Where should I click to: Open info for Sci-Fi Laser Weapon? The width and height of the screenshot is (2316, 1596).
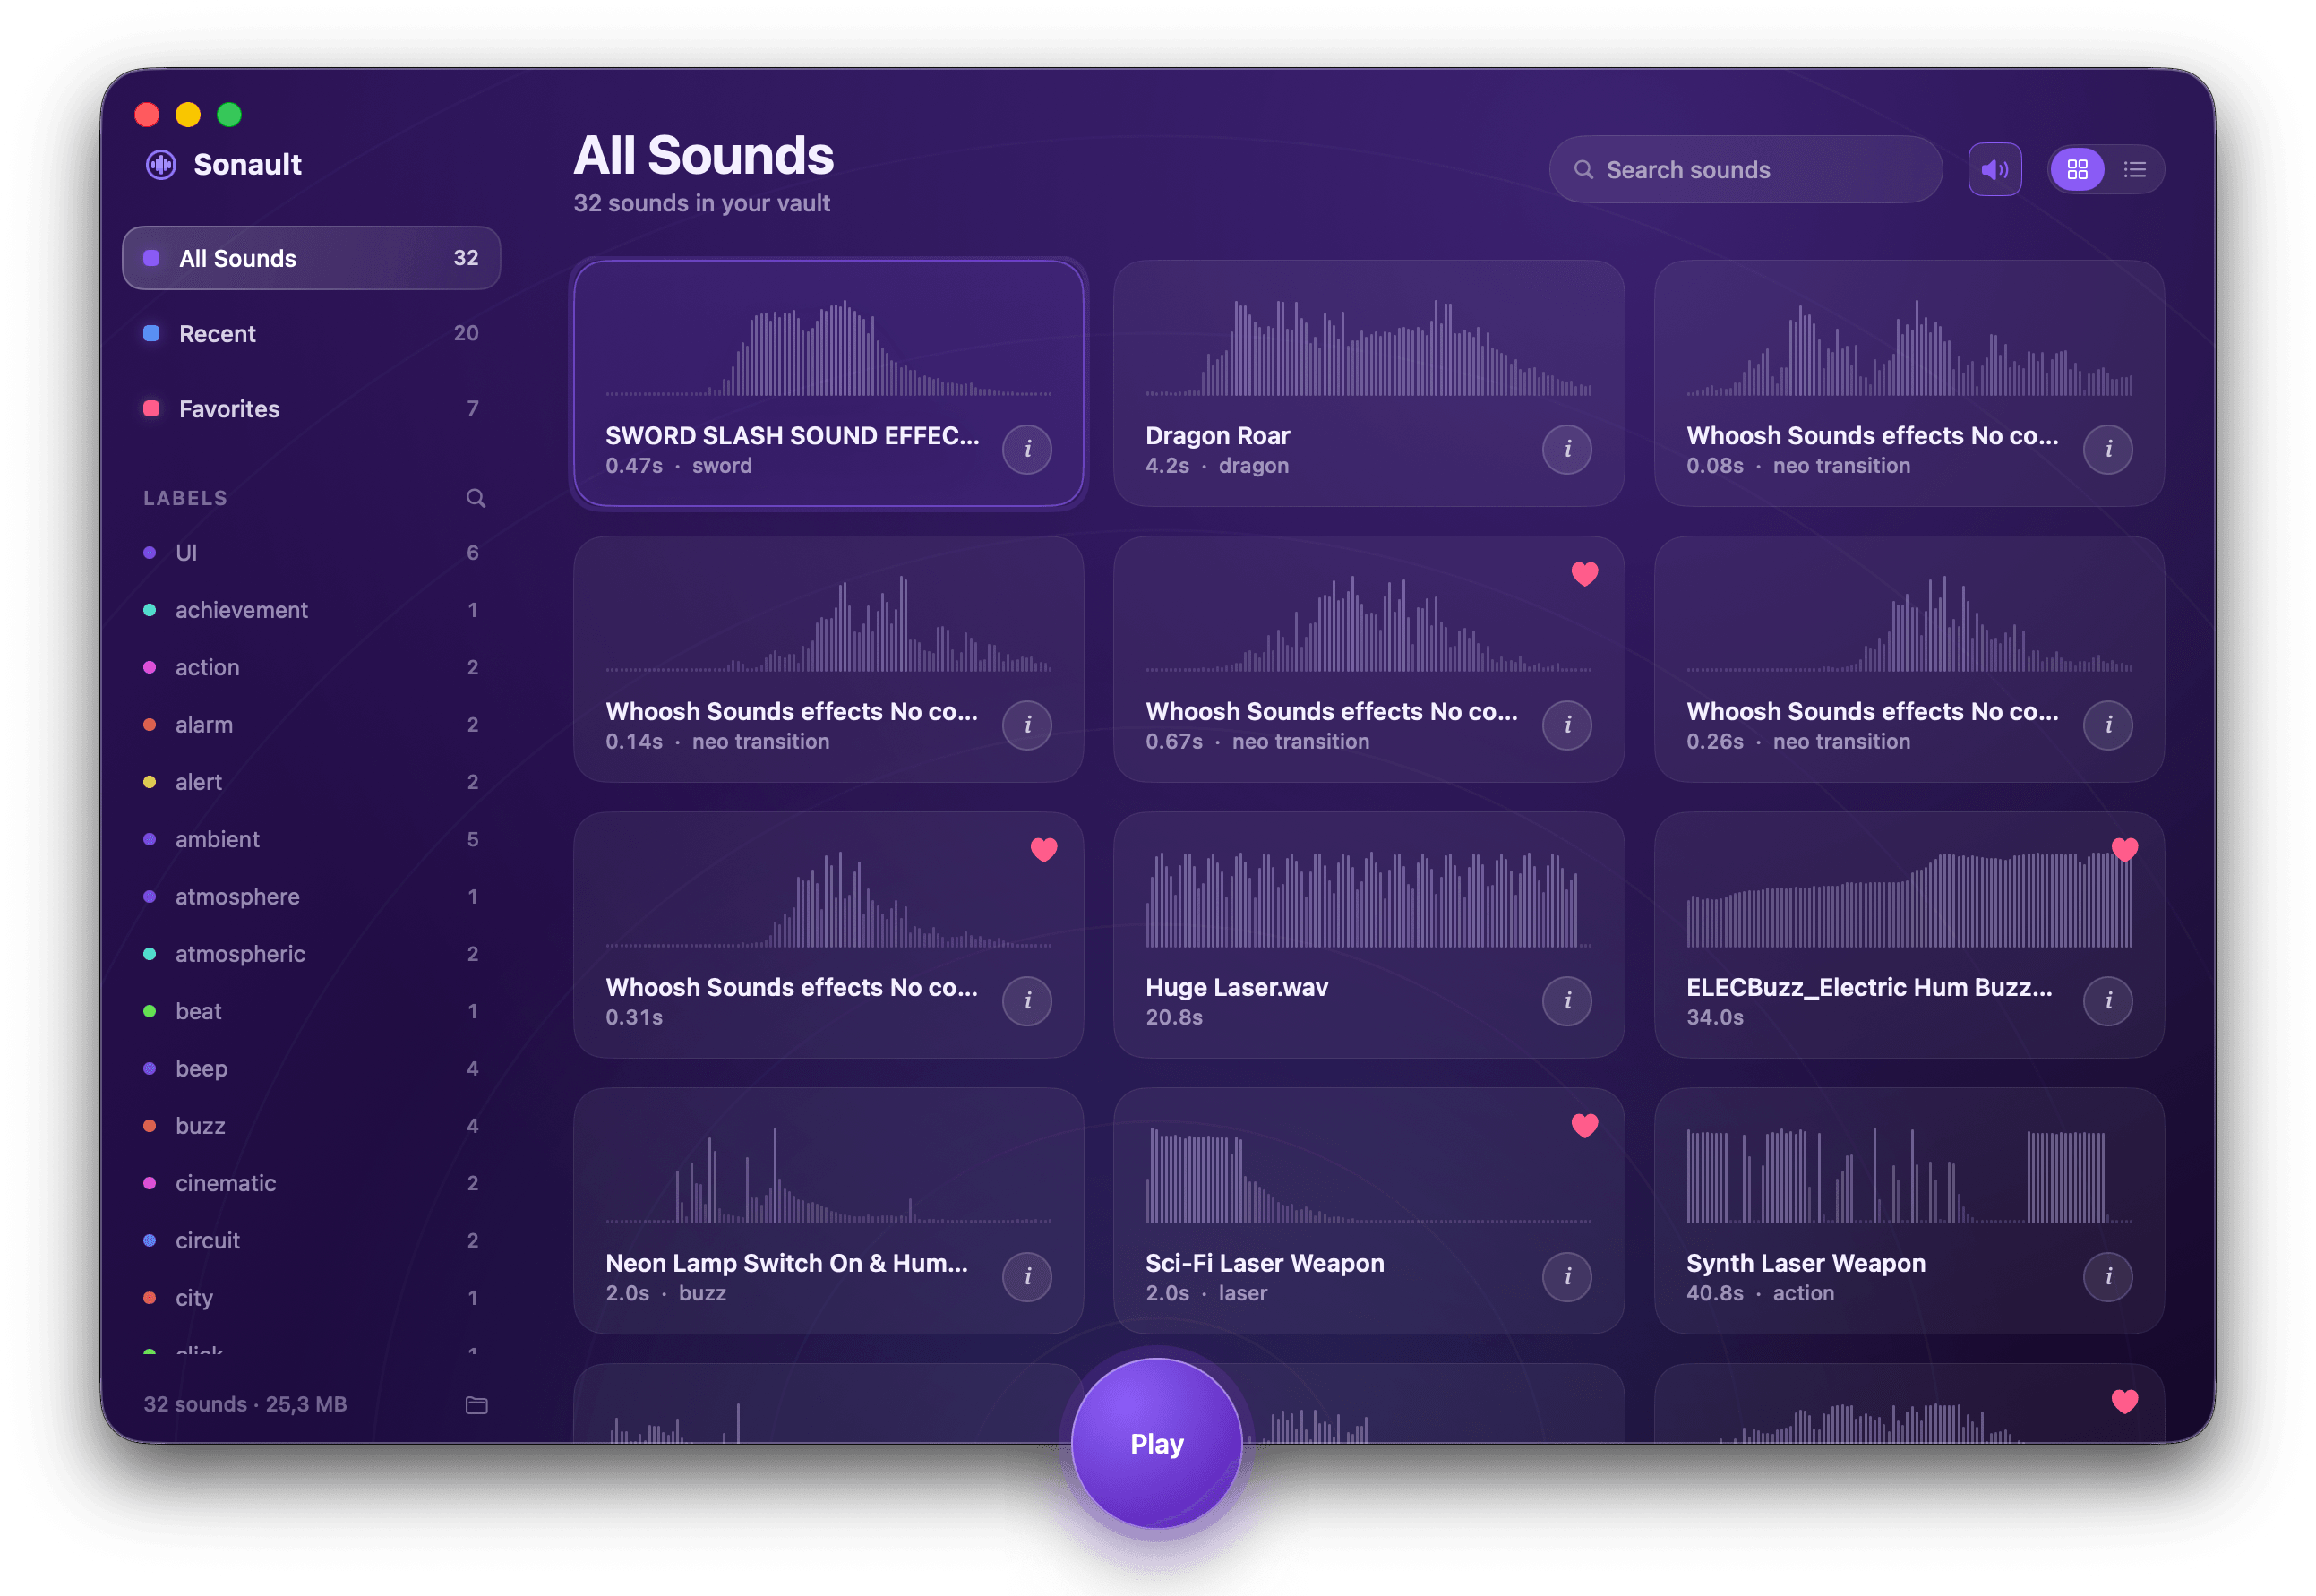tap(1567, 1277)
